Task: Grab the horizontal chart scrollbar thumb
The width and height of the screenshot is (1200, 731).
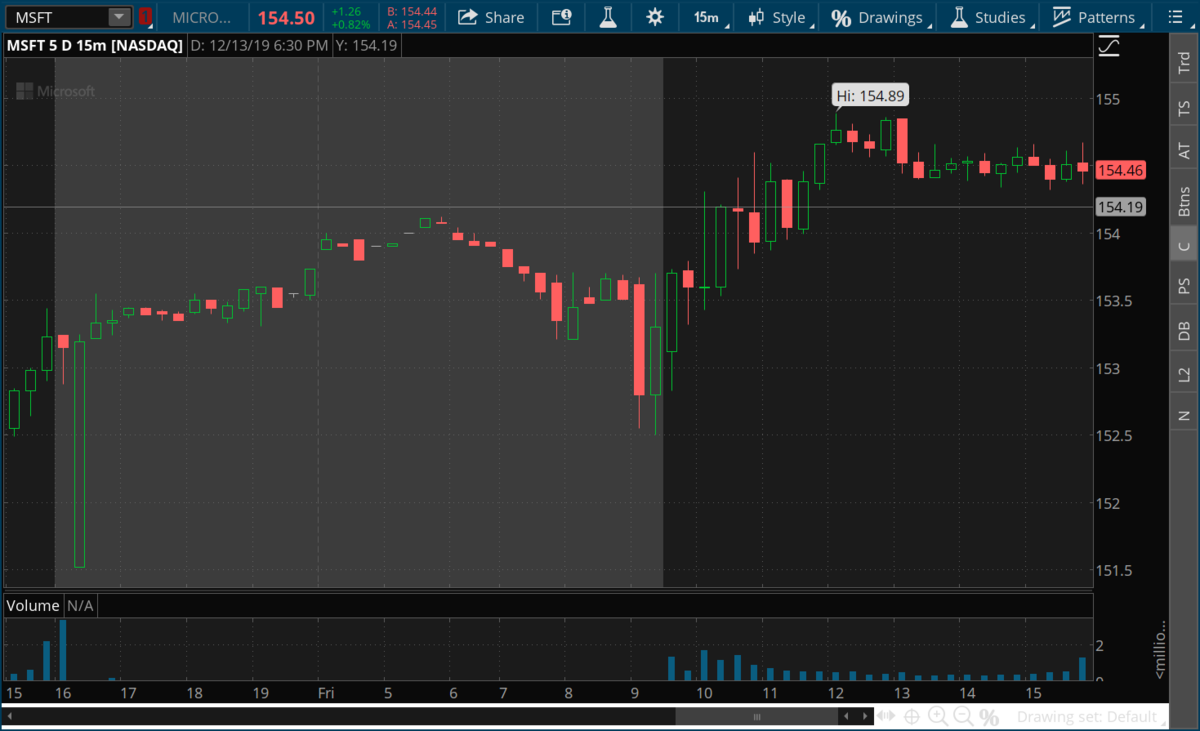Action: pyautogui.click(x=757, y=716)
